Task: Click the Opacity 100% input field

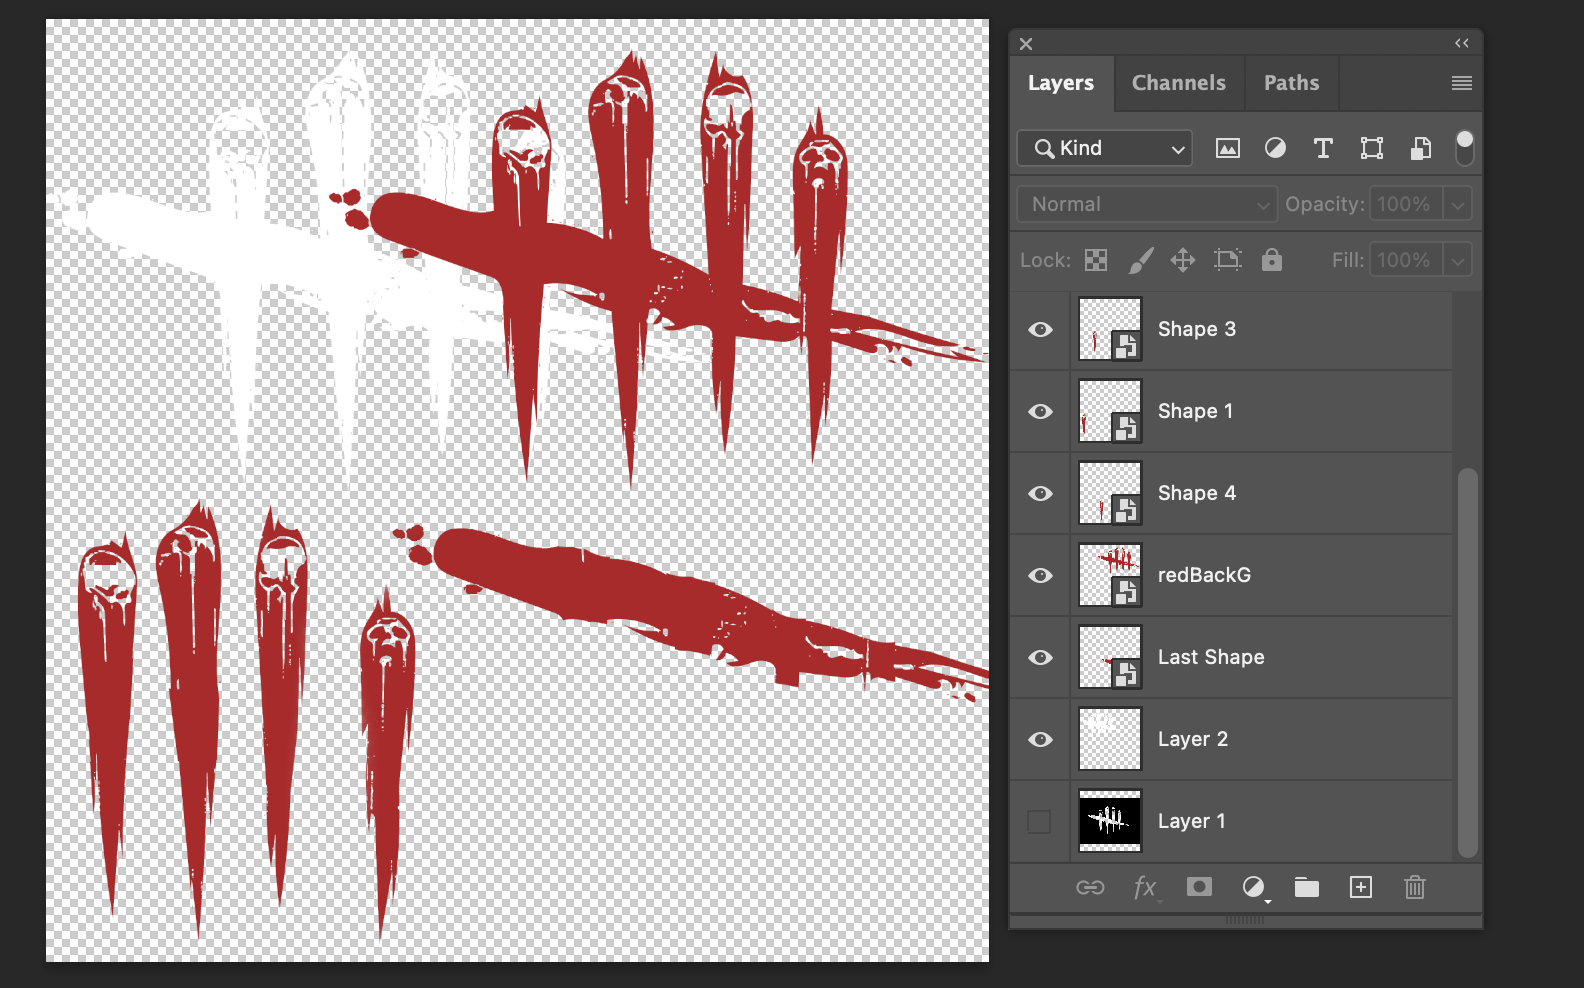Action: (1406, 204)
